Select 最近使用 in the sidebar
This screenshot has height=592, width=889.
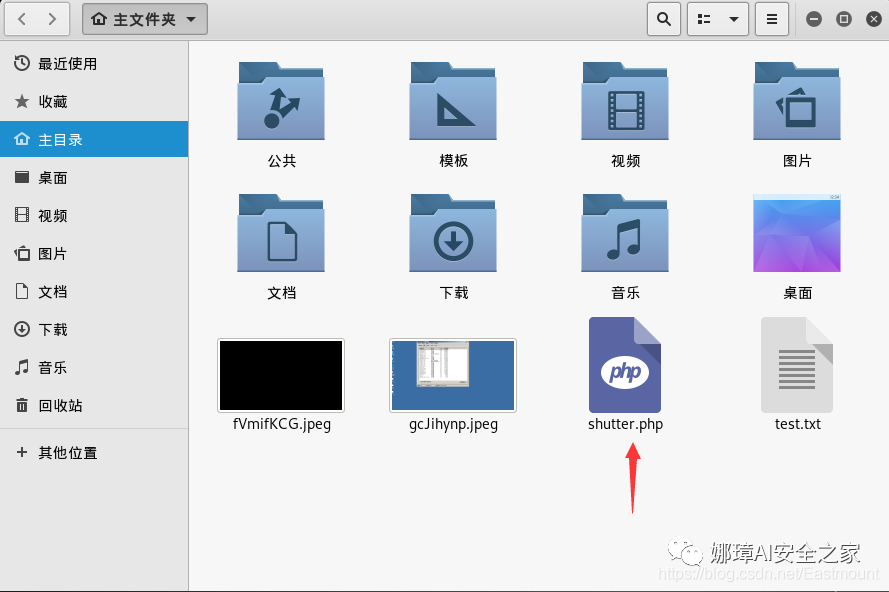click(x=94, y=64)
